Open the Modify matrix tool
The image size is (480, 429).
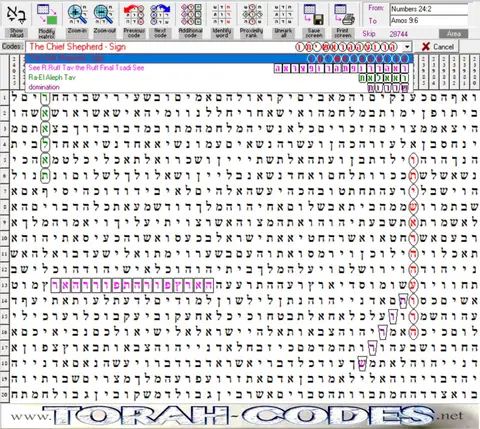(47, 20)
